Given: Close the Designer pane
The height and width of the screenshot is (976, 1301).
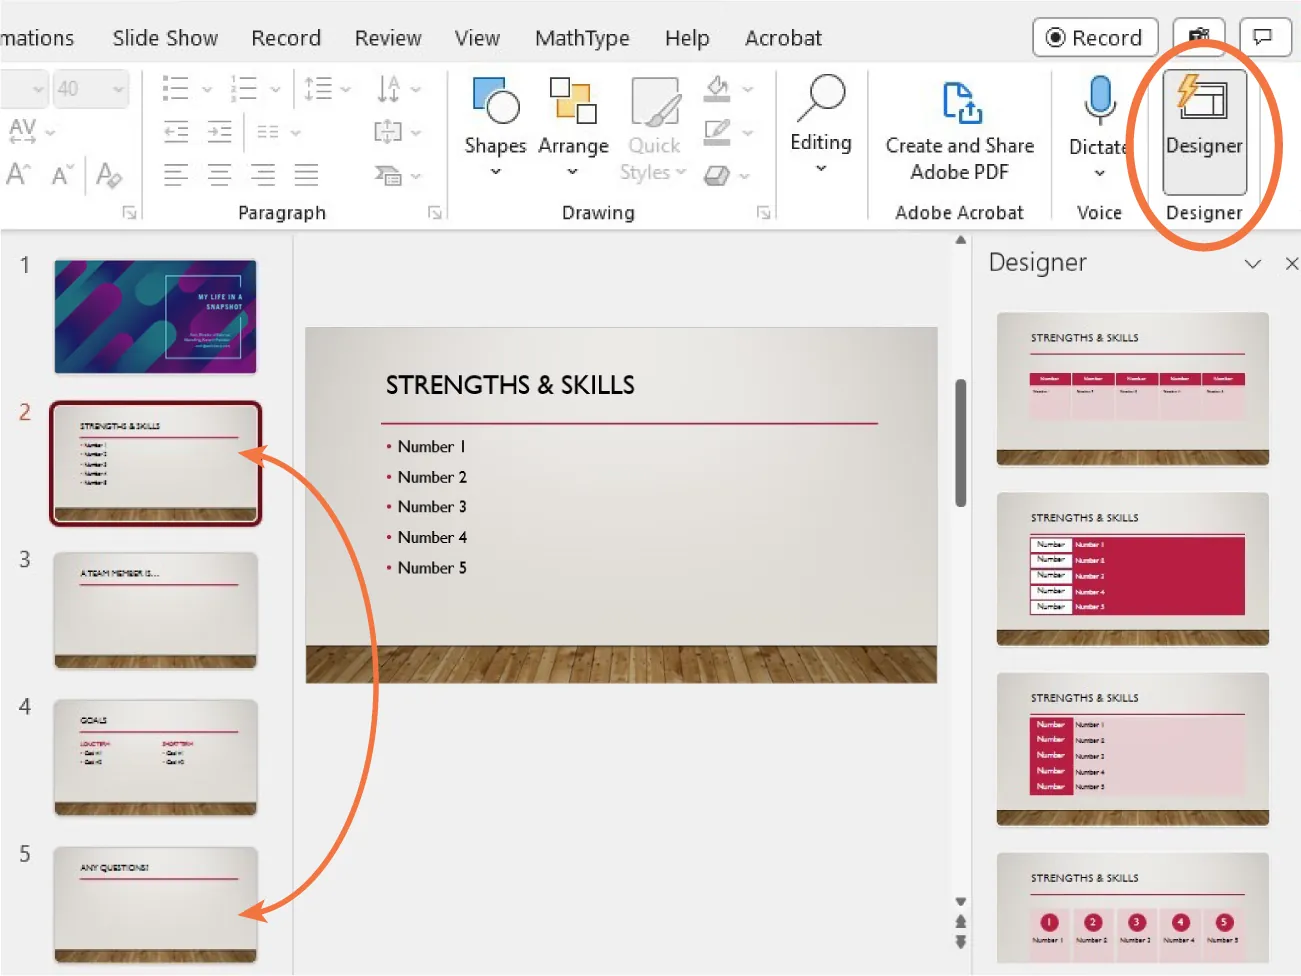Looking at the screenshot, I should pos(1291,264).
